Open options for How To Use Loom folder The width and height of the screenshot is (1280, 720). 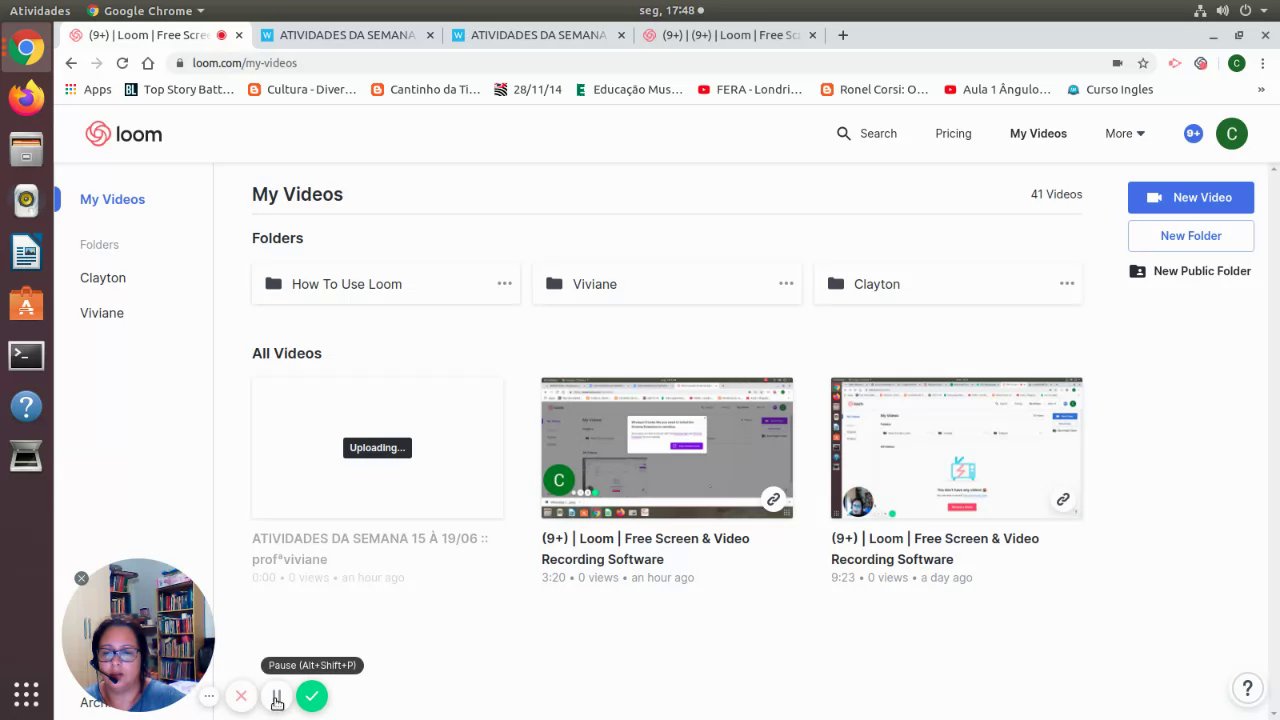pyautogui.click(x=504, y=284)
